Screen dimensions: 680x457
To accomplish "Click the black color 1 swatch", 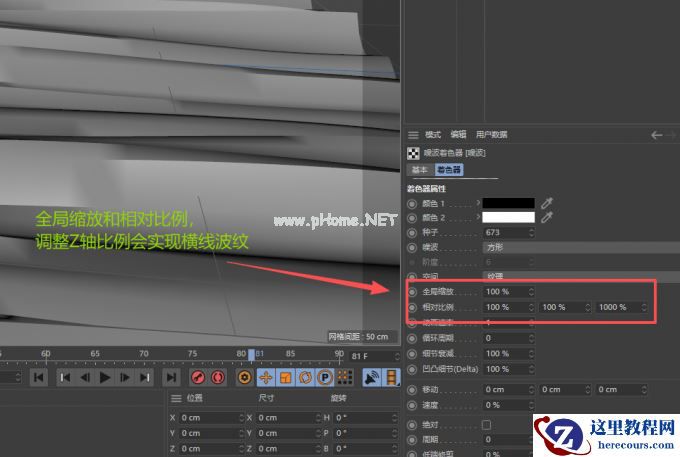I will point(508,203).
